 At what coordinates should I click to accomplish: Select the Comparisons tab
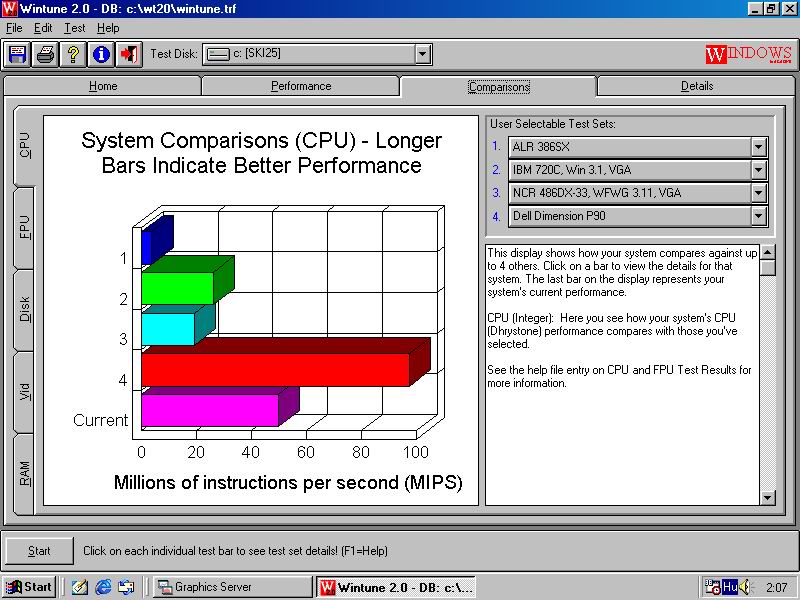coord(498,87)
